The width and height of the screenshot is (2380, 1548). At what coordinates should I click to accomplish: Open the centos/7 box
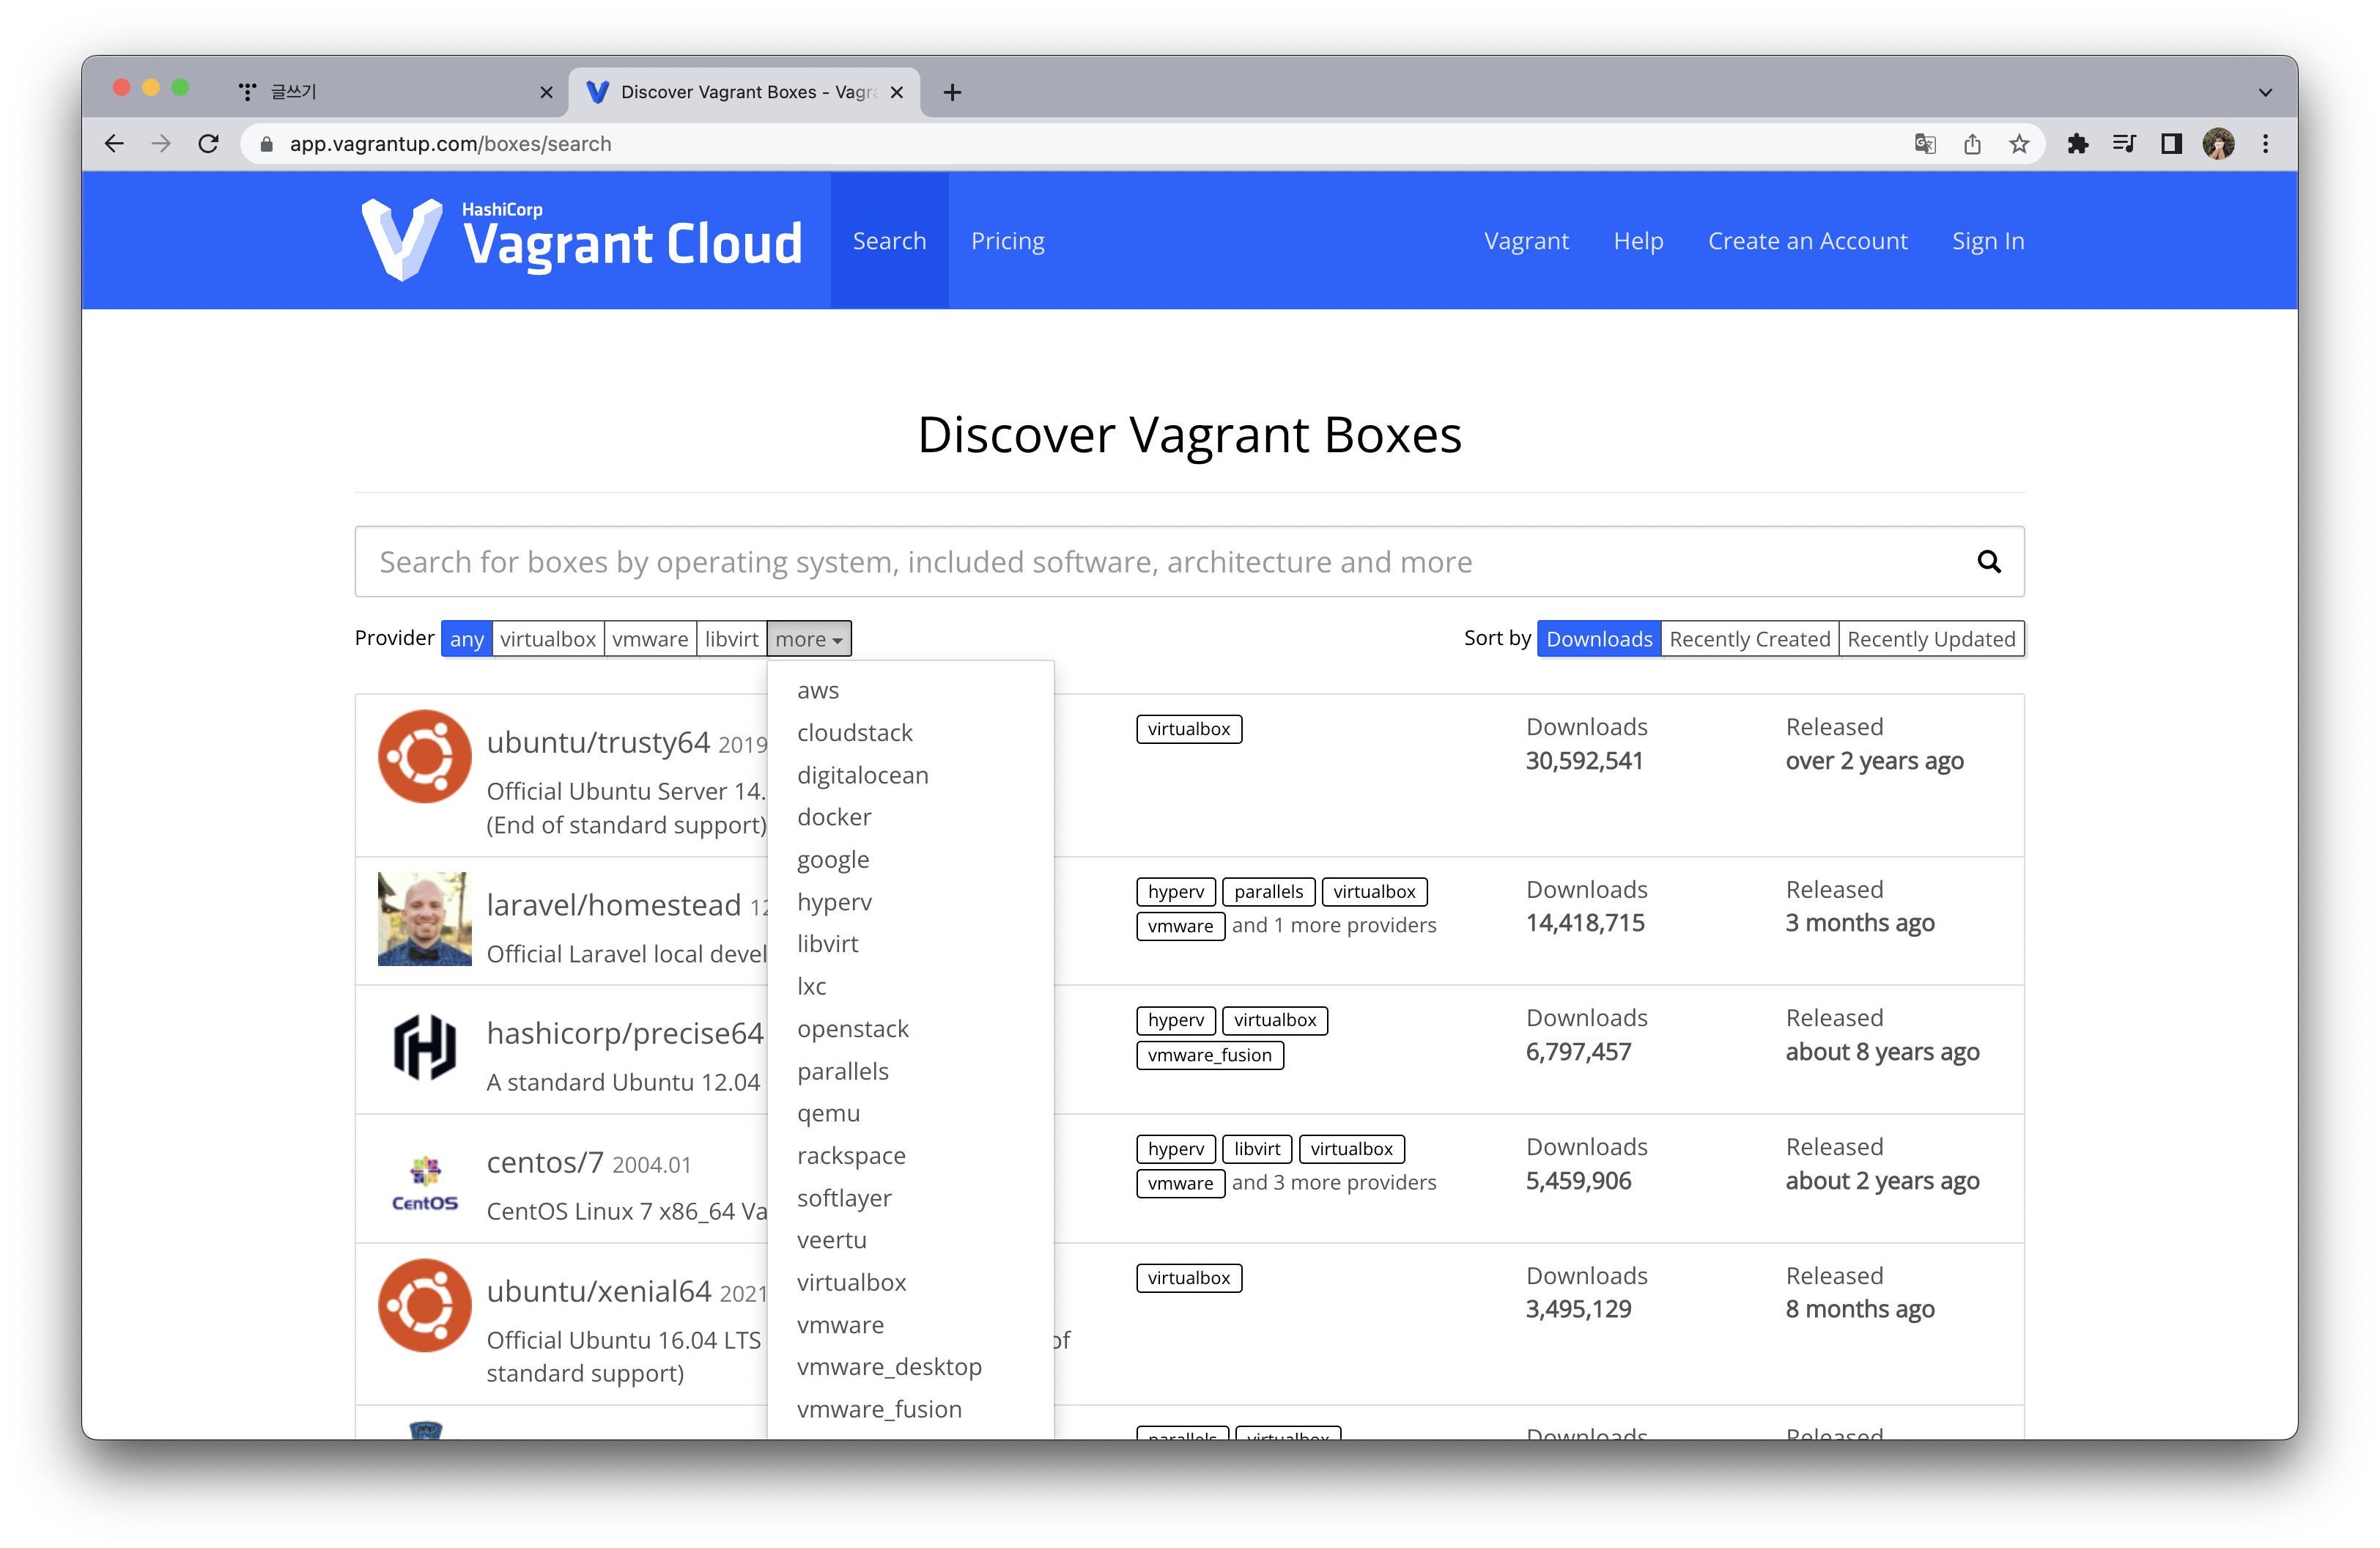[545, 1163]
